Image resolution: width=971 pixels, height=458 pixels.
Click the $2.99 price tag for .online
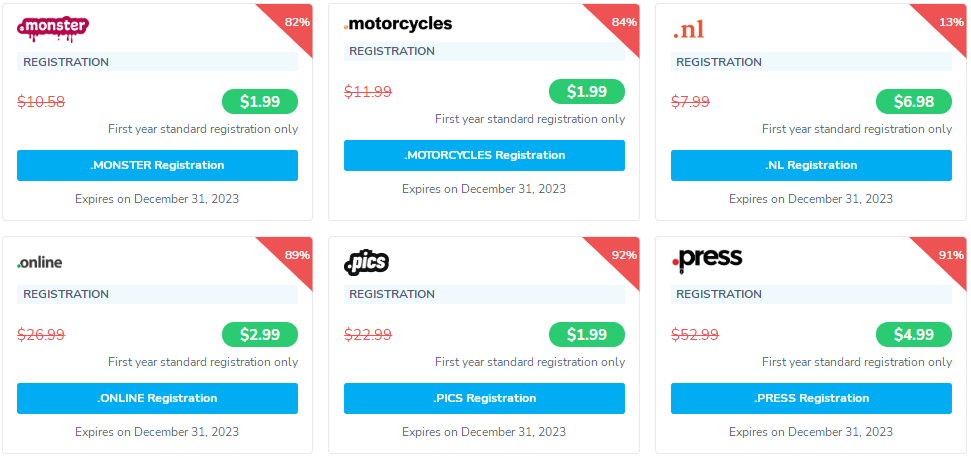tap(259, 334)
